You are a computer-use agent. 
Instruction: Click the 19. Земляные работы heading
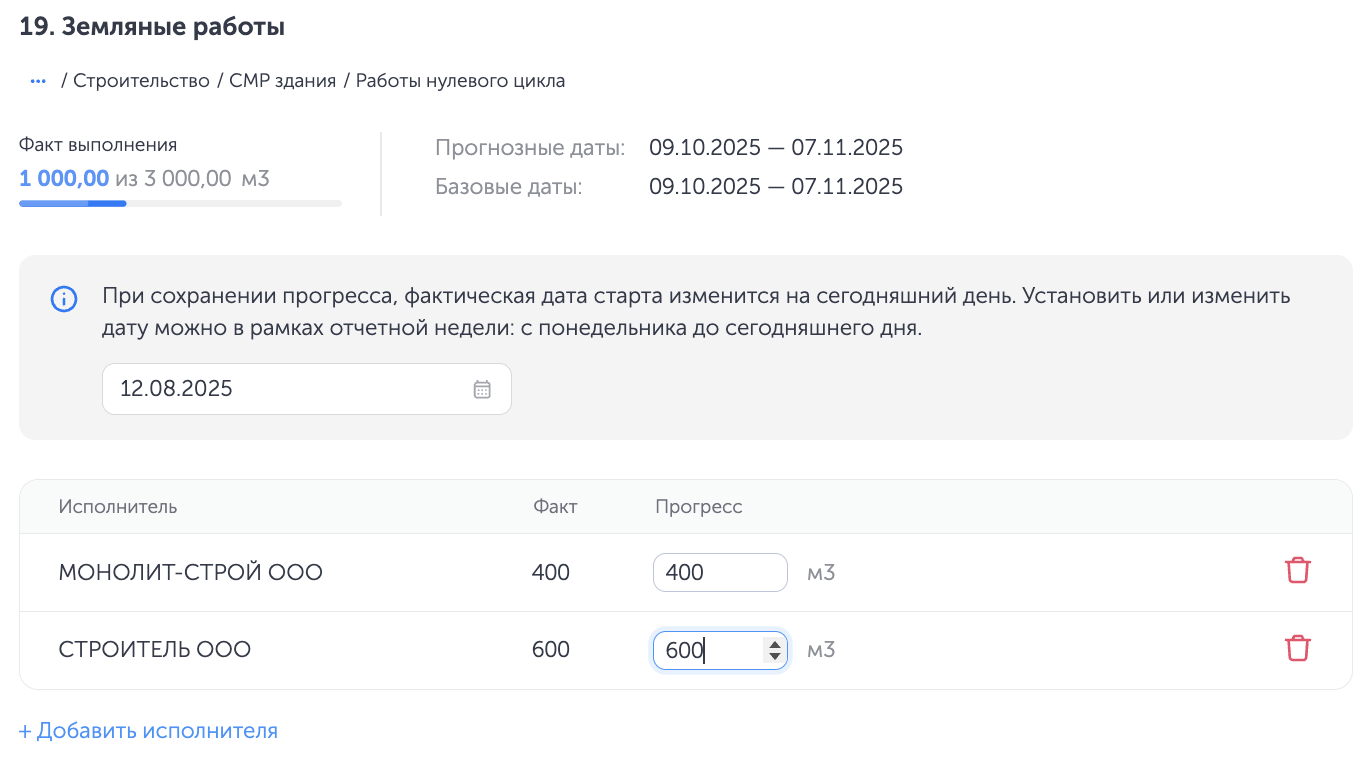point(150,26)
